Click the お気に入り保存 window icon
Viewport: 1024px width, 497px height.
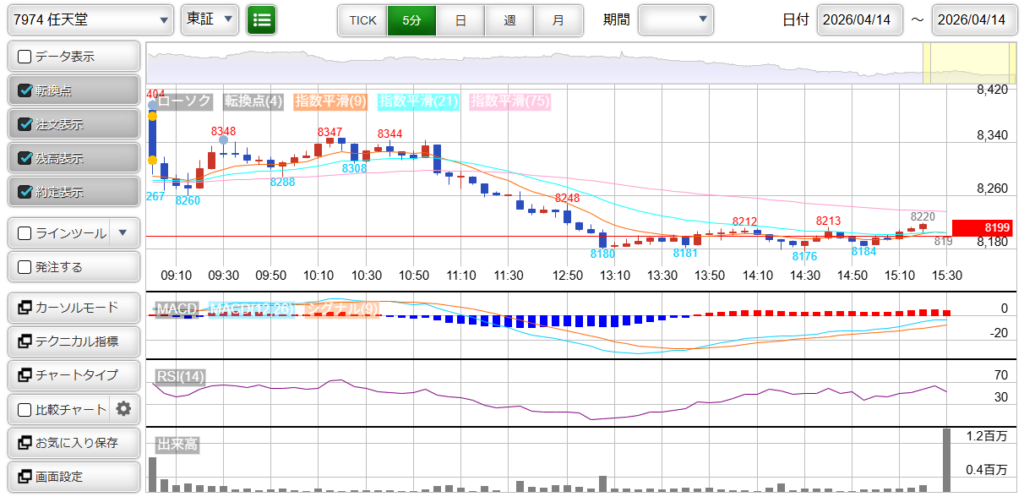point(24,442)
